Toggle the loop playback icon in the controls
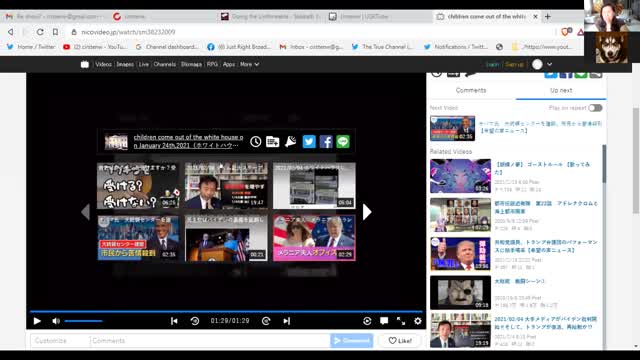This screenshot has height=360, width=640. click(x=367, y=321)
